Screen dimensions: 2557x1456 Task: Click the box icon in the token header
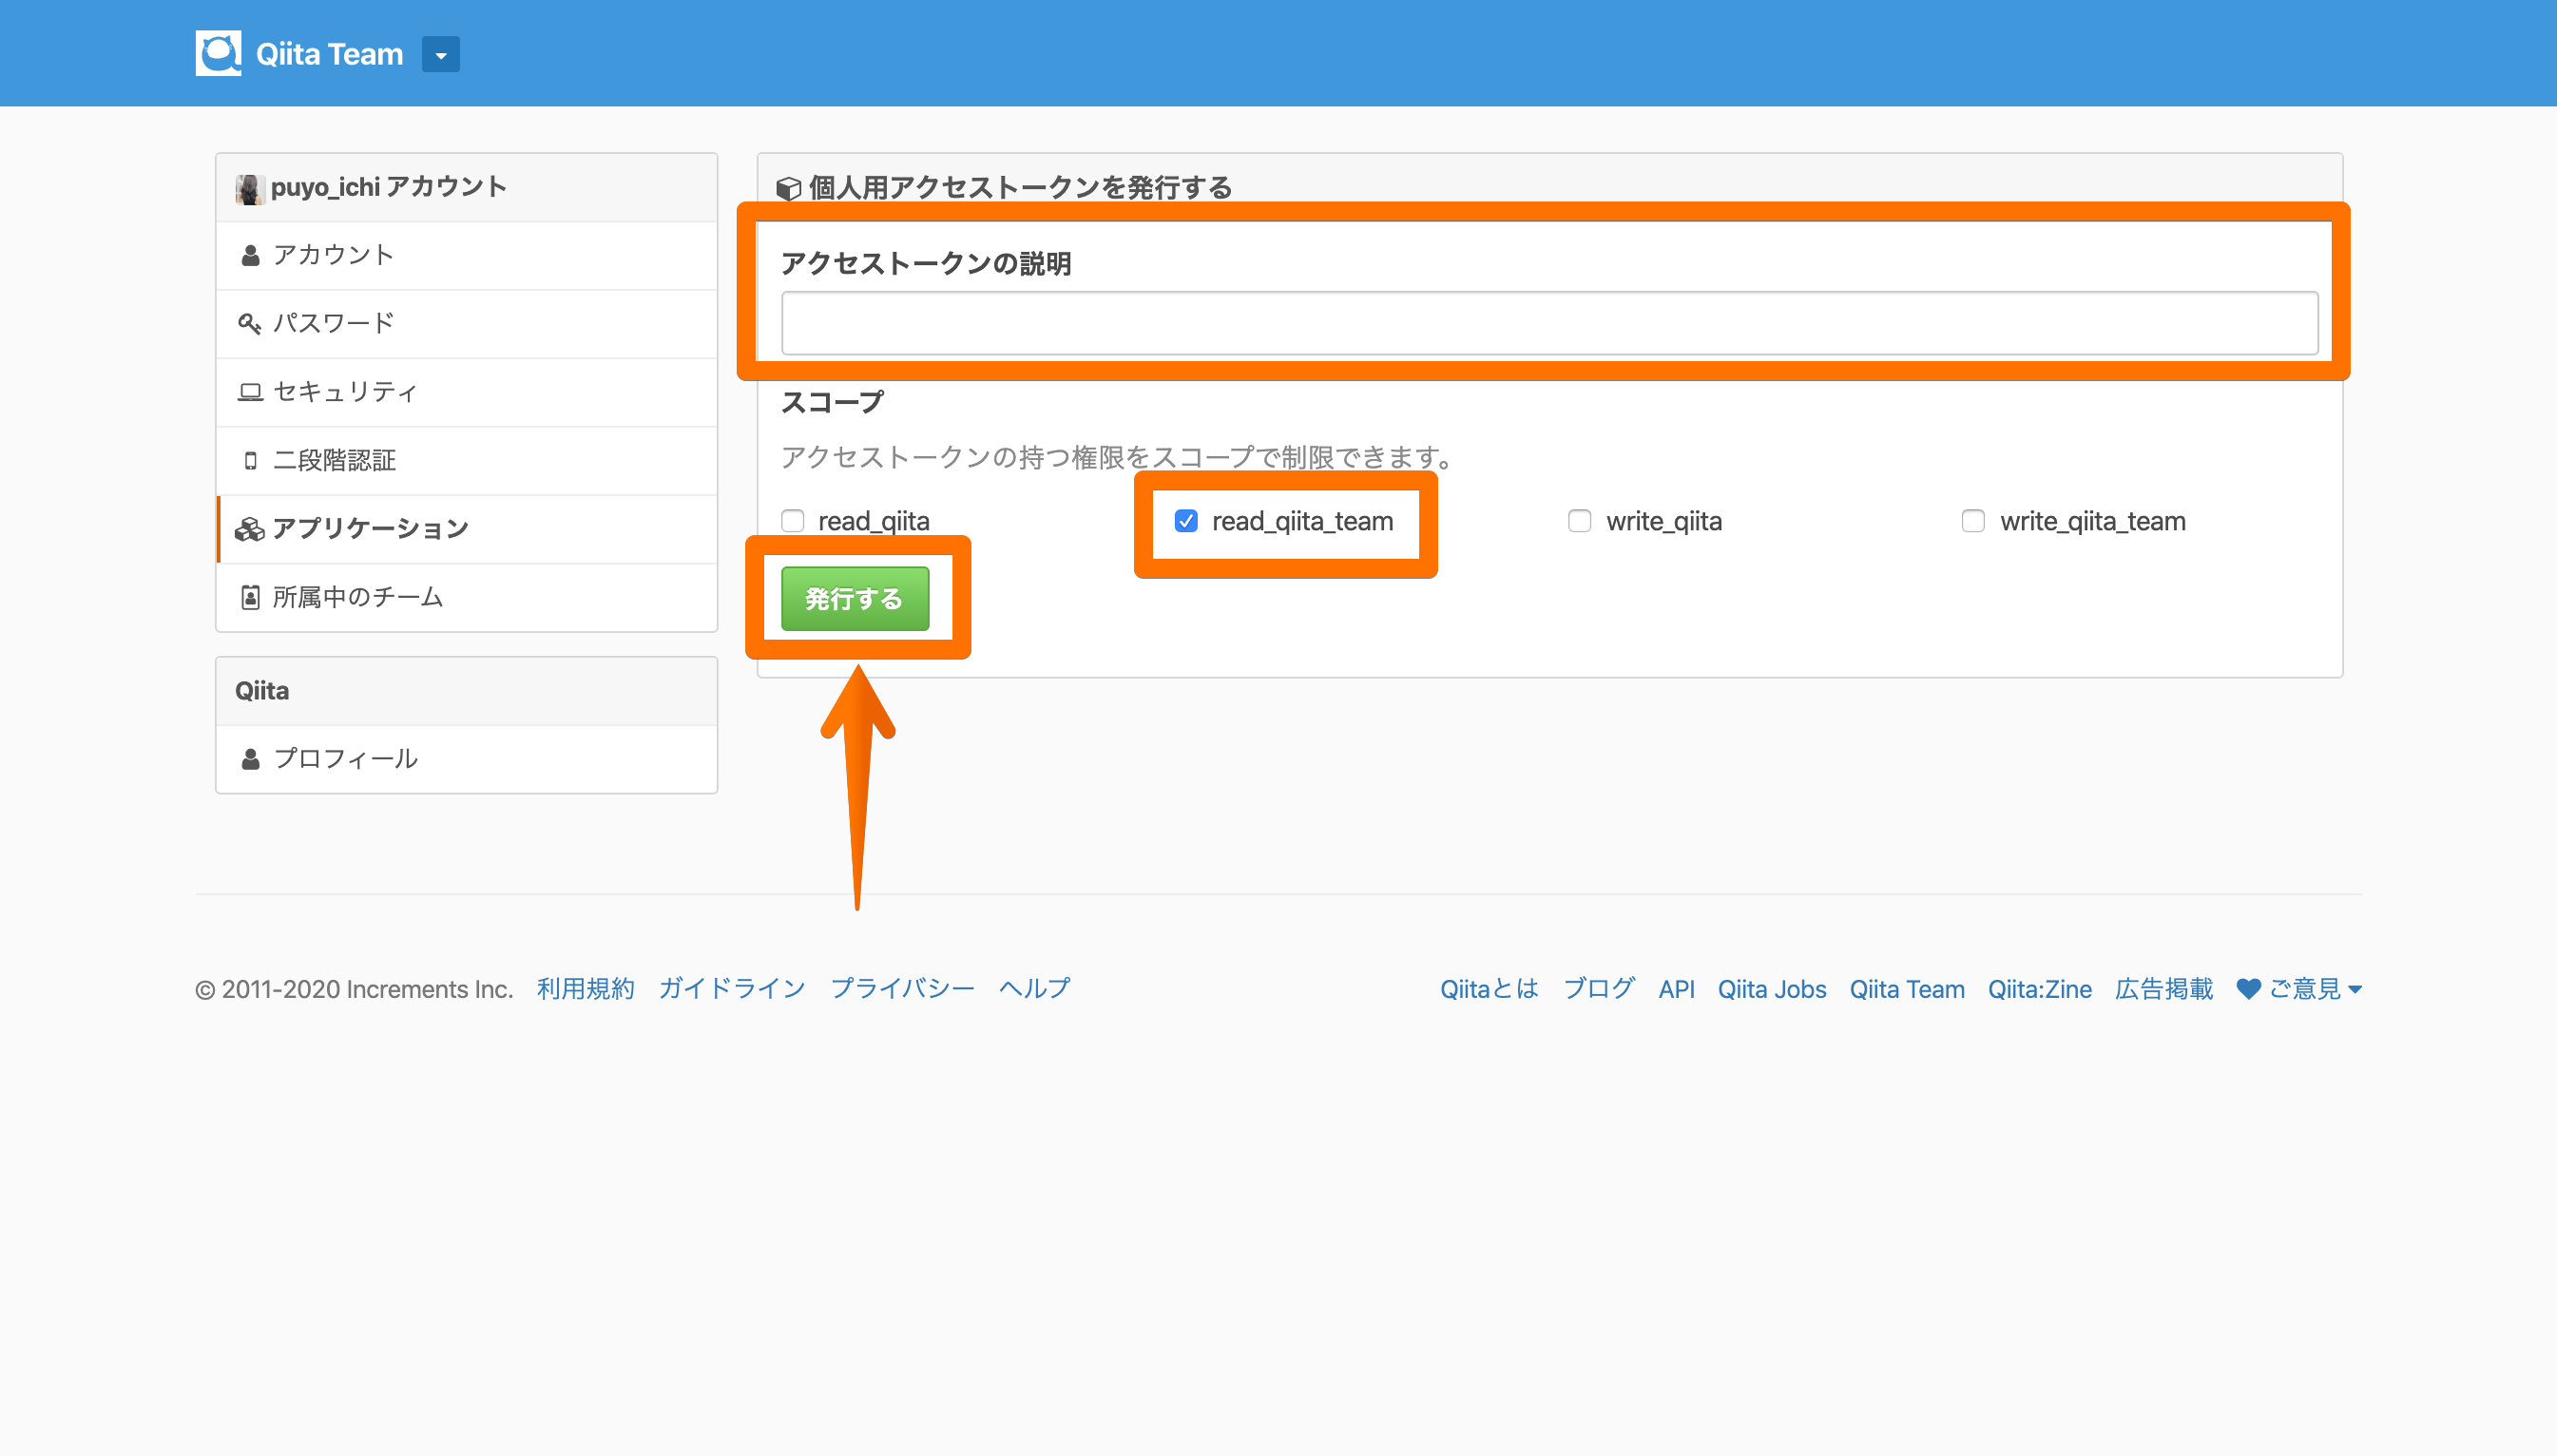point(788,188)
